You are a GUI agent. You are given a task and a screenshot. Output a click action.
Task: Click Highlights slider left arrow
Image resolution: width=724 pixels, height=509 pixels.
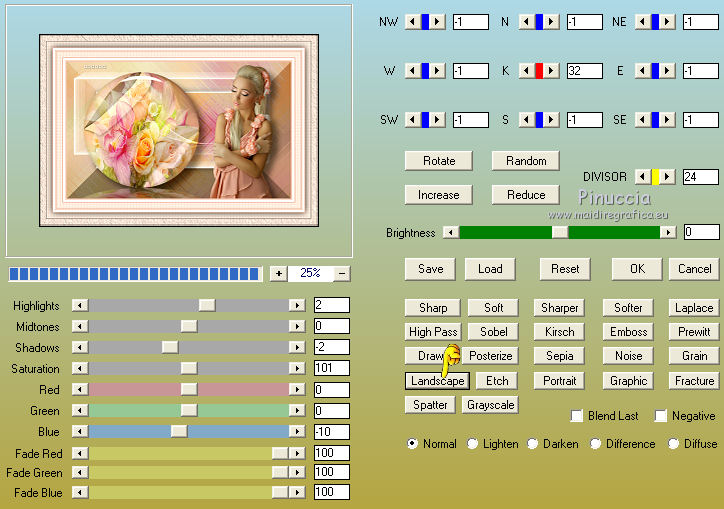80,305
